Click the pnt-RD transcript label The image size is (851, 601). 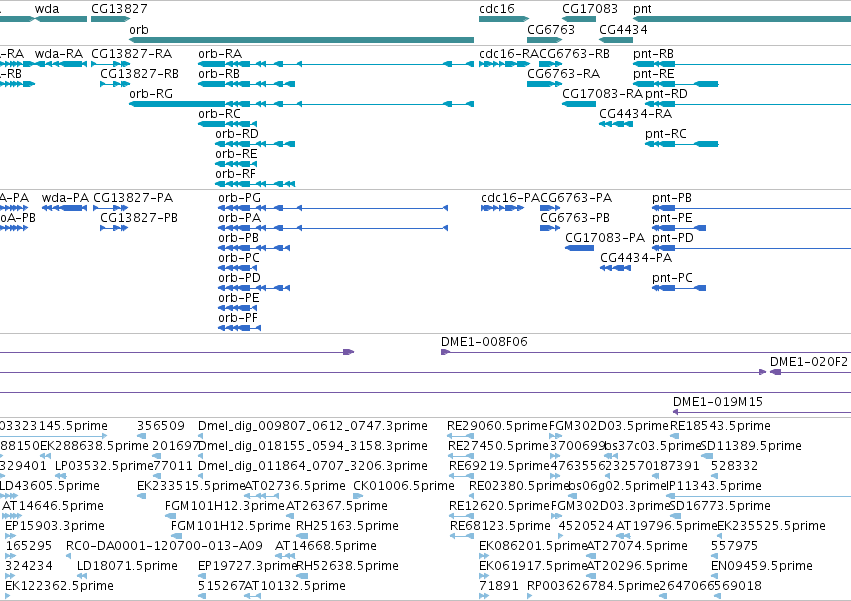coord(666,93)
